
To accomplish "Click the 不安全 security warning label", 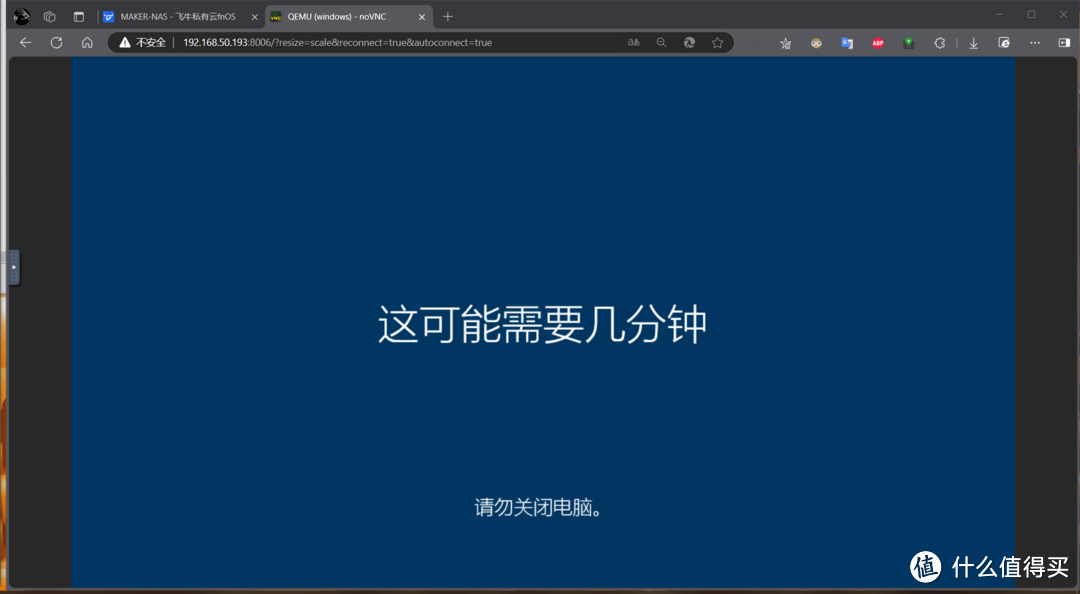I will [145, 42].
